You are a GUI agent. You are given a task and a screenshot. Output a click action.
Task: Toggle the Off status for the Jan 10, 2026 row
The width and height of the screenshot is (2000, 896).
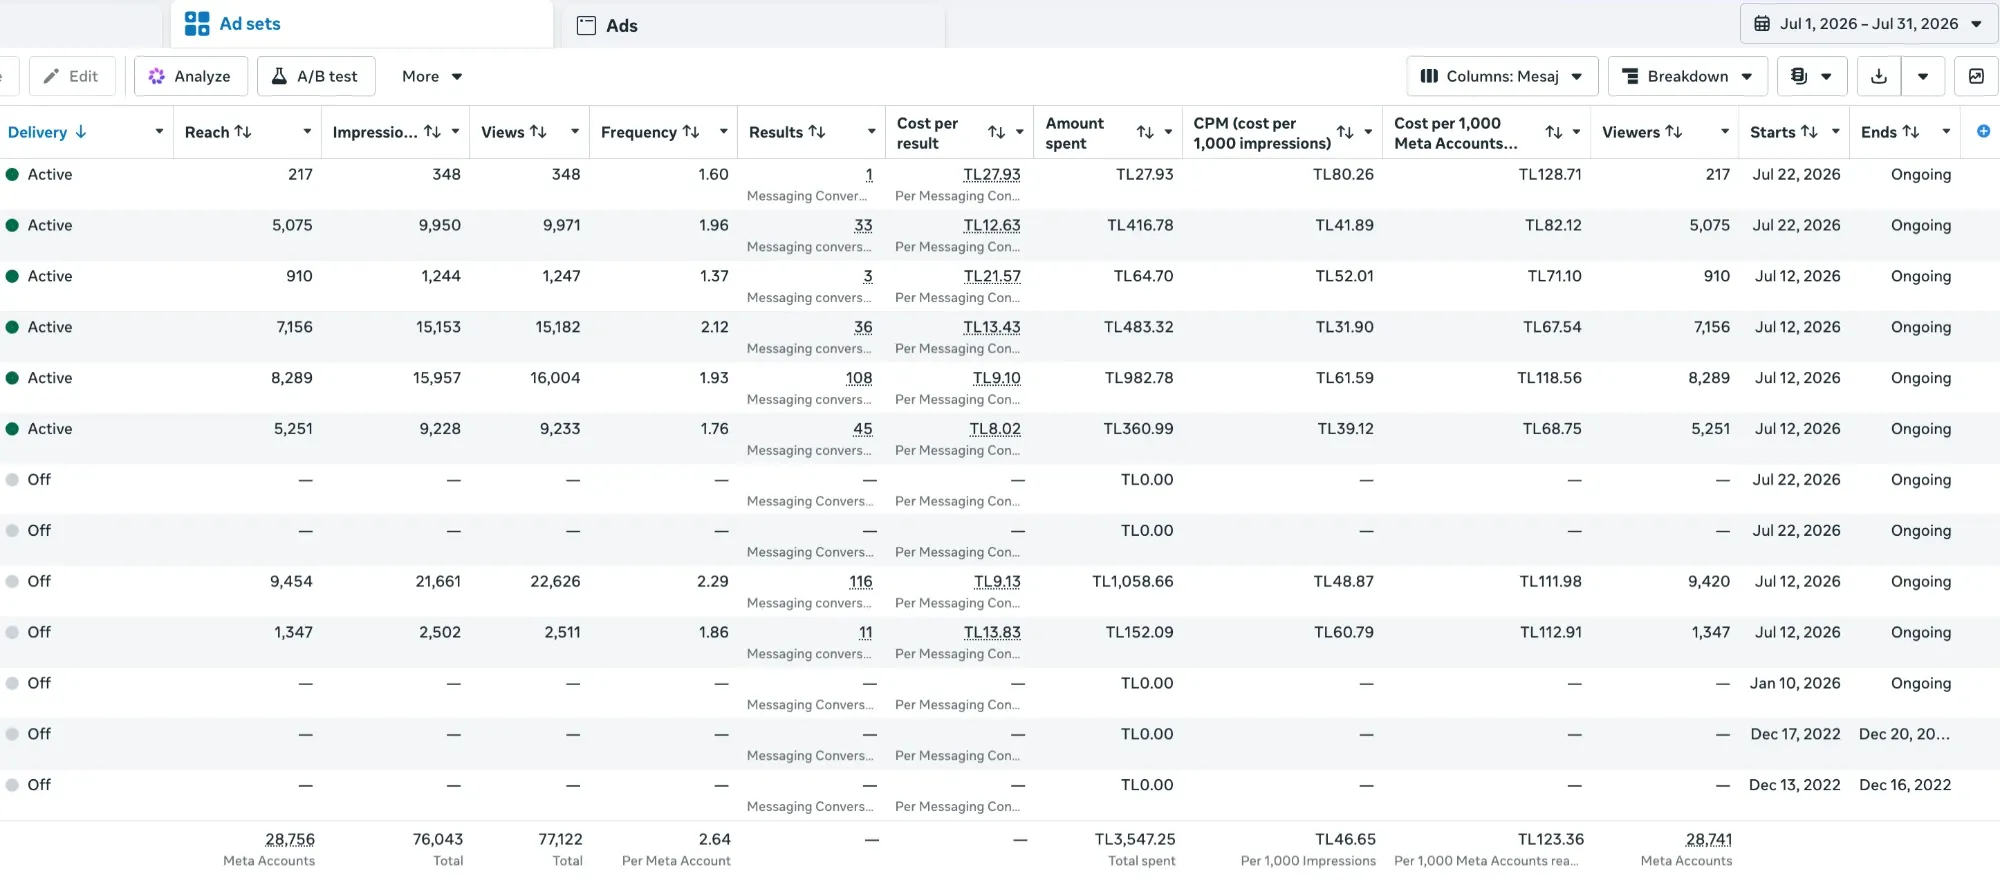point(13,683)
